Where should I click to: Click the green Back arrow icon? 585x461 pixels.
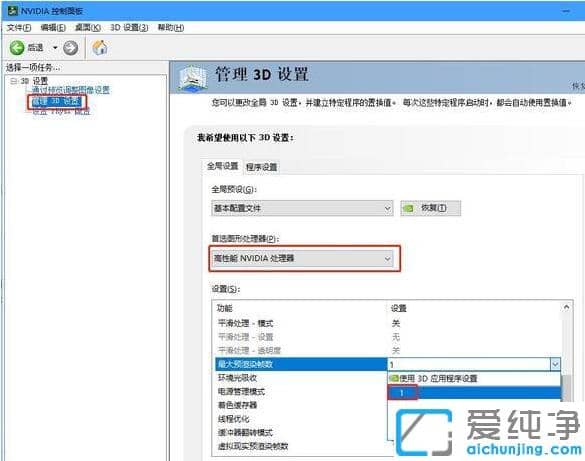[17, 48]
